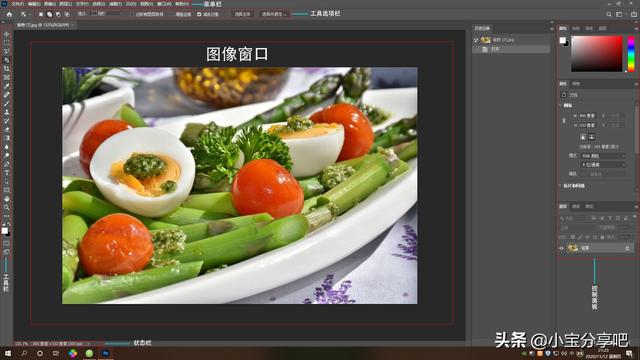Select the Clone Stamp tool
Screen dimensions: 640x360
[7, 112]
